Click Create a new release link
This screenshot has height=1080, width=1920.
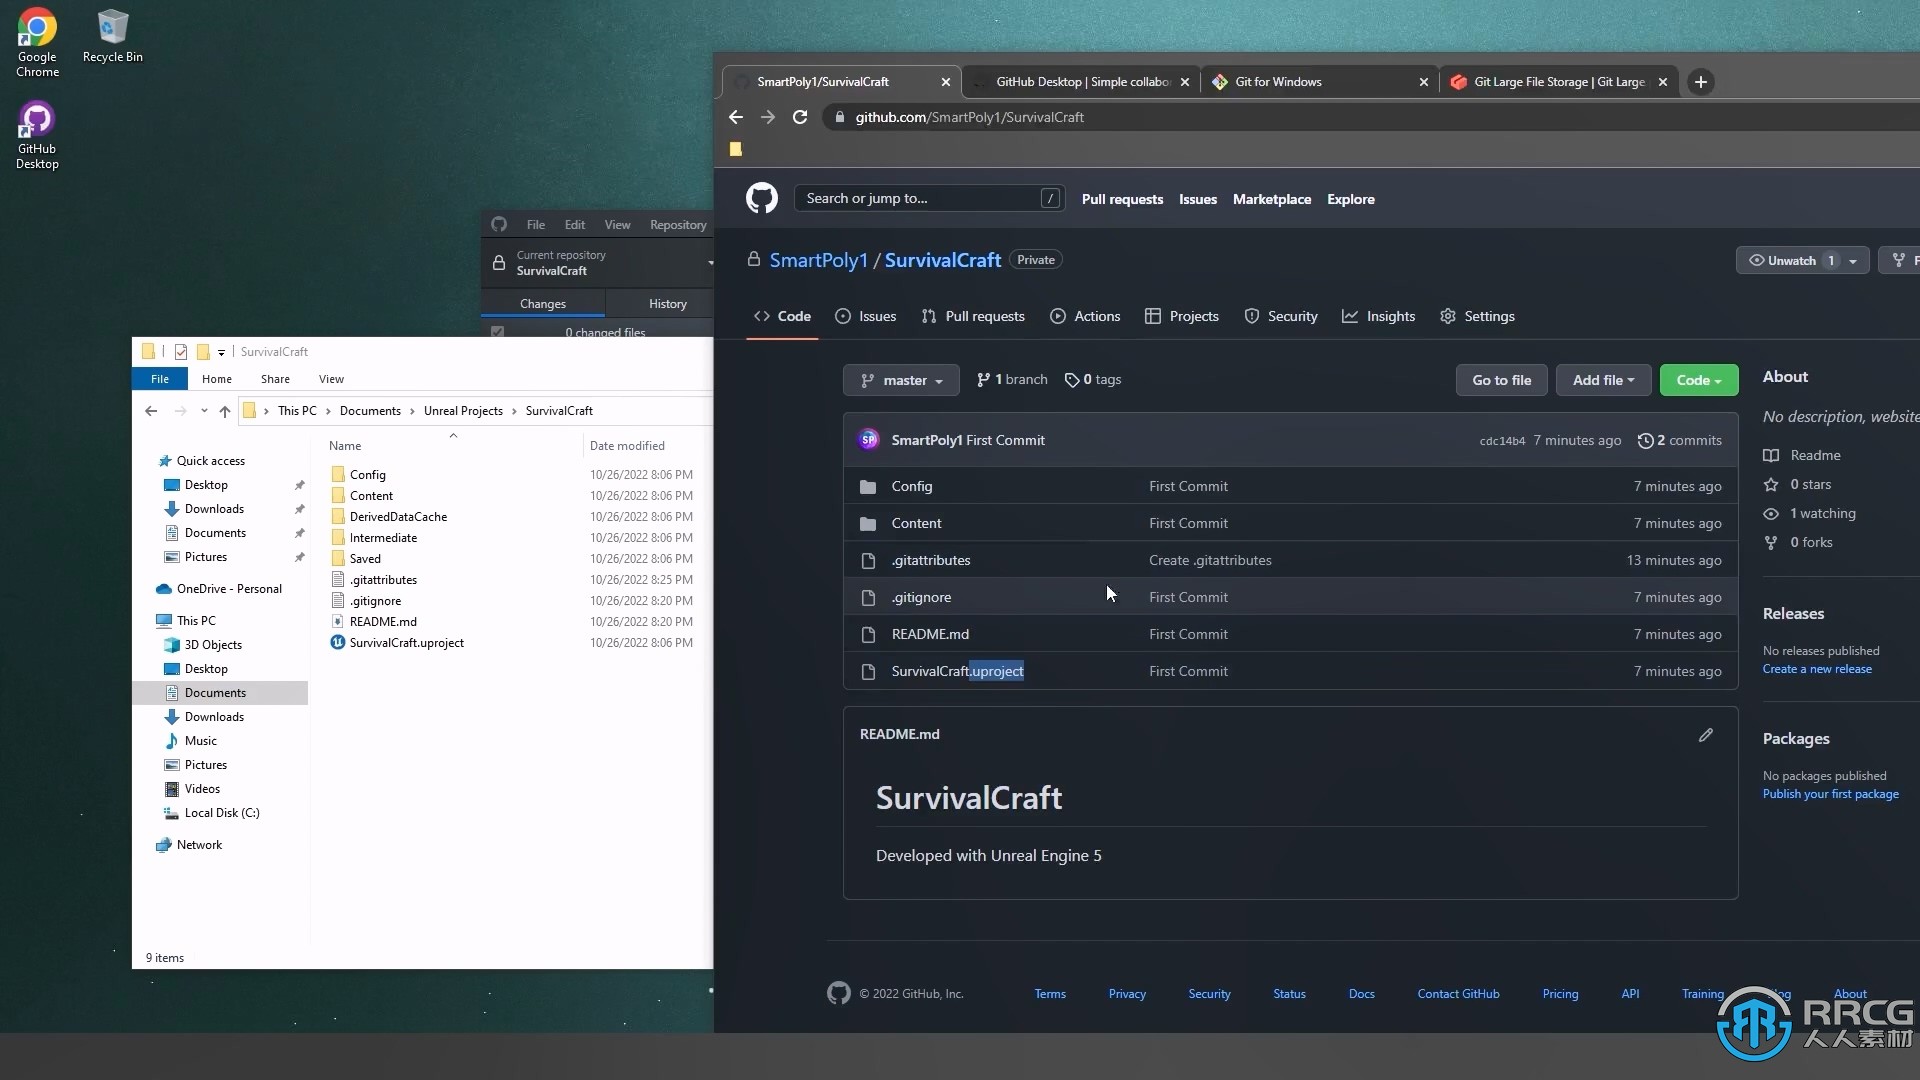click(1817, 669)
